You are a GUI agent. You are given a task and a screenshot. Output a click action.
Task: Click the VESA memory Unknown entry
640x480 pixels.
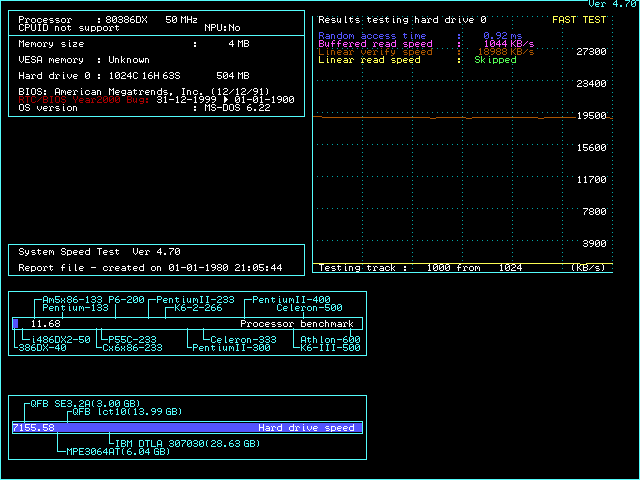coord(84,60)
